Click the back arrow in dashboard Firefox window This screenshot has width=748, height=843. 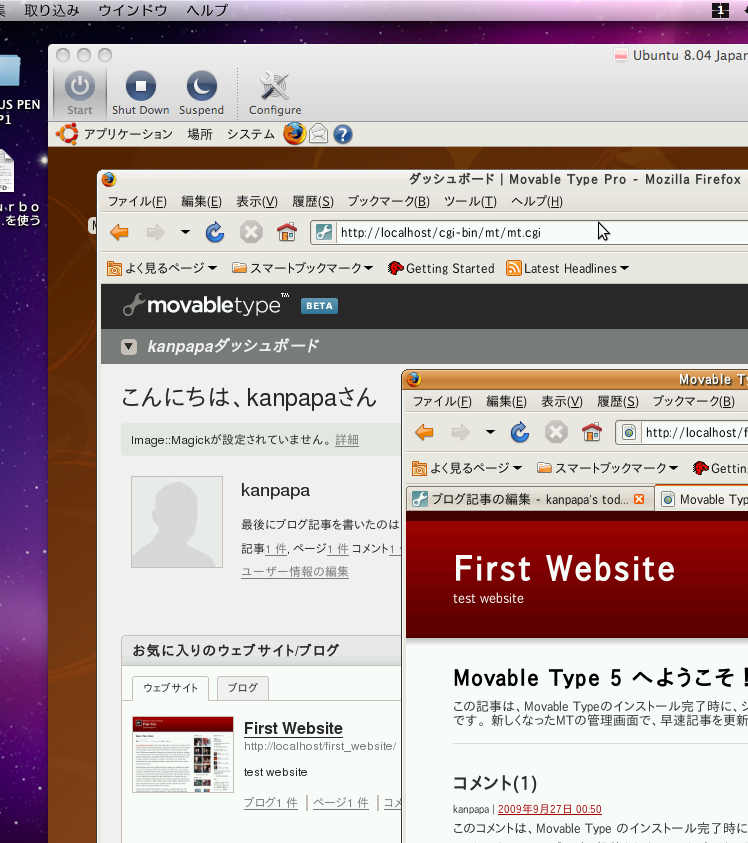coord(119,233)
